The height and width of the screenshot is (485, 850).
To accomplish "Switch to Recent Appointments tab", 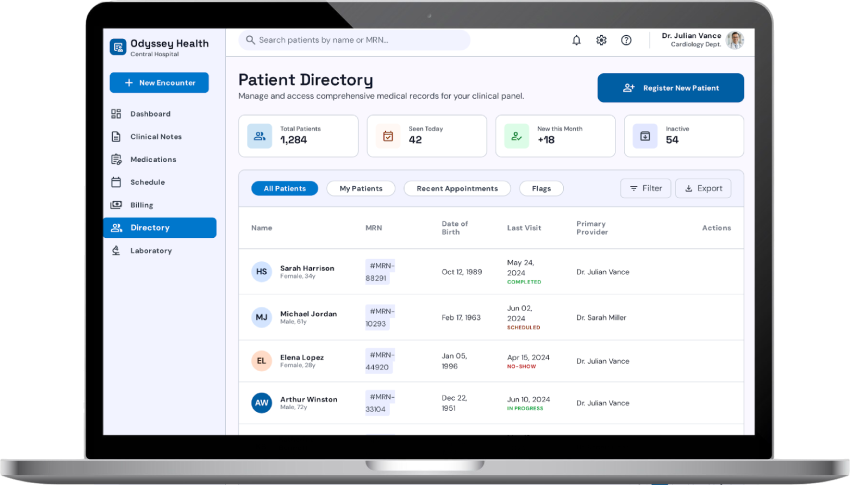I will coord(457,189).
